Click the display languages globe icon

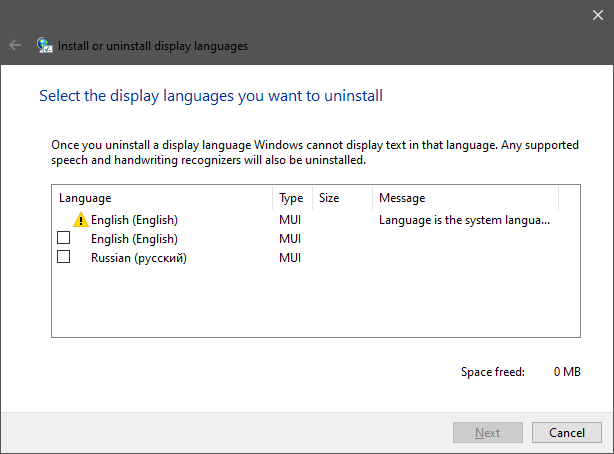(x=45, y=45)
